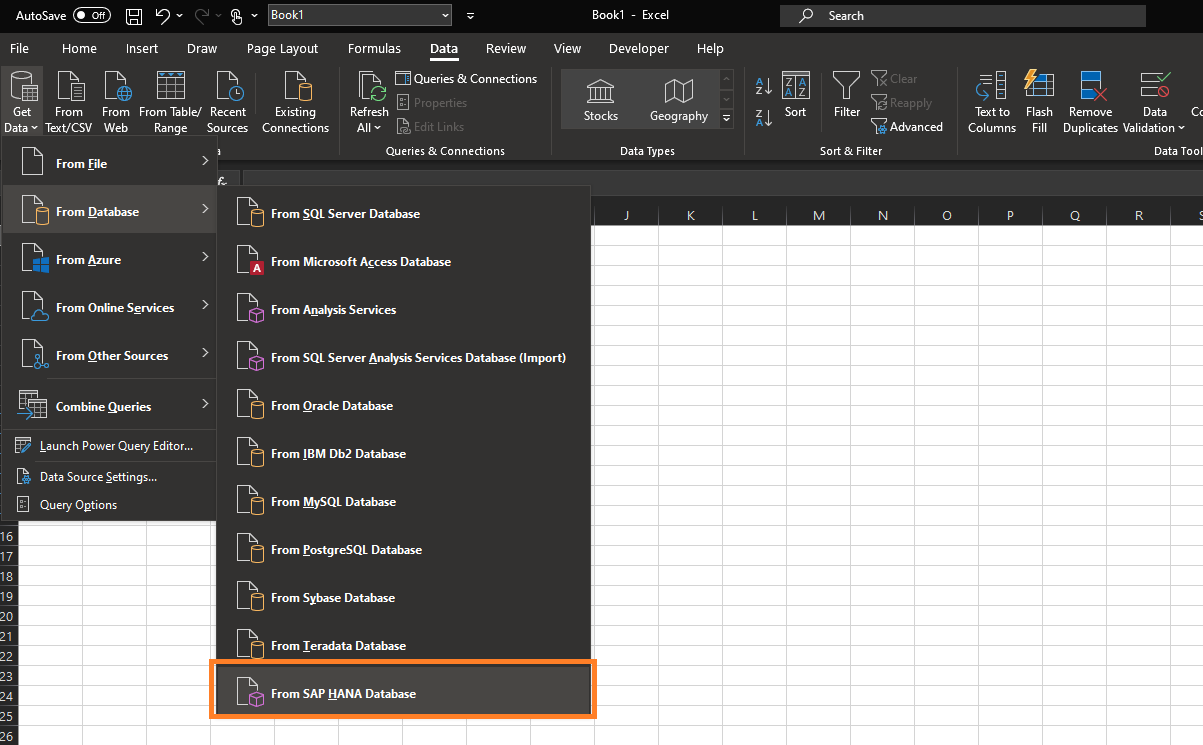Select From PostgreSQL Database entry

pyautogui.click(x=403, y=550)
